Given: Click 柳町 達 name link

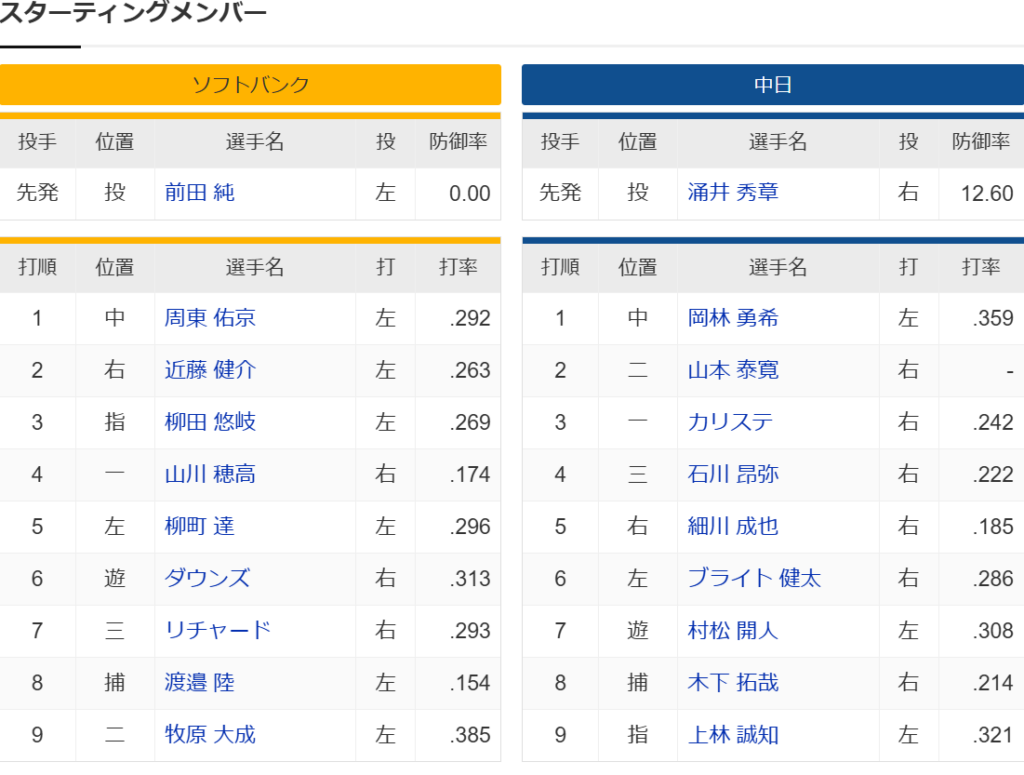Looking at the screenshot, I should 199,526.
